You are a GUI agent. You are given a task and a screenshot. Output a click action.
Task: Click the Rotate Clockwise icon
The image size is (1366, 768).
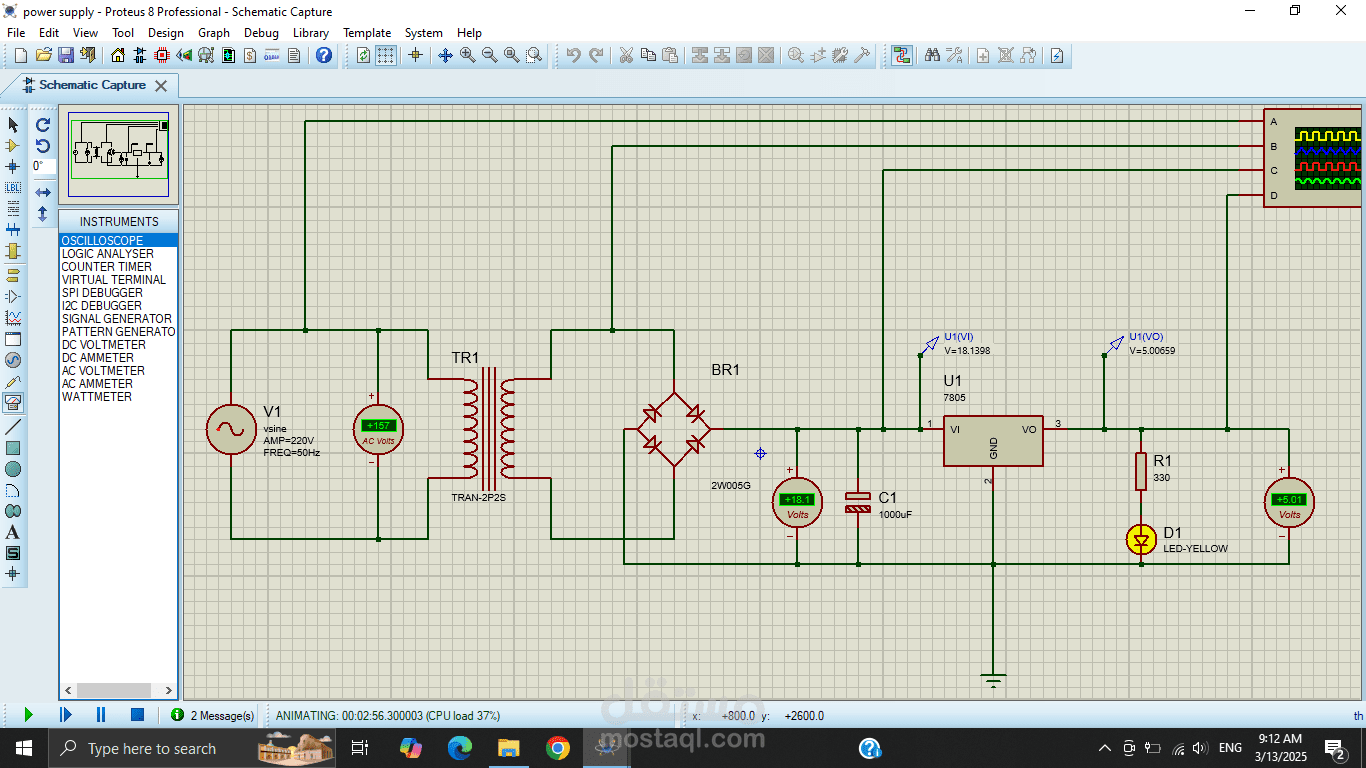coord(43,125)
